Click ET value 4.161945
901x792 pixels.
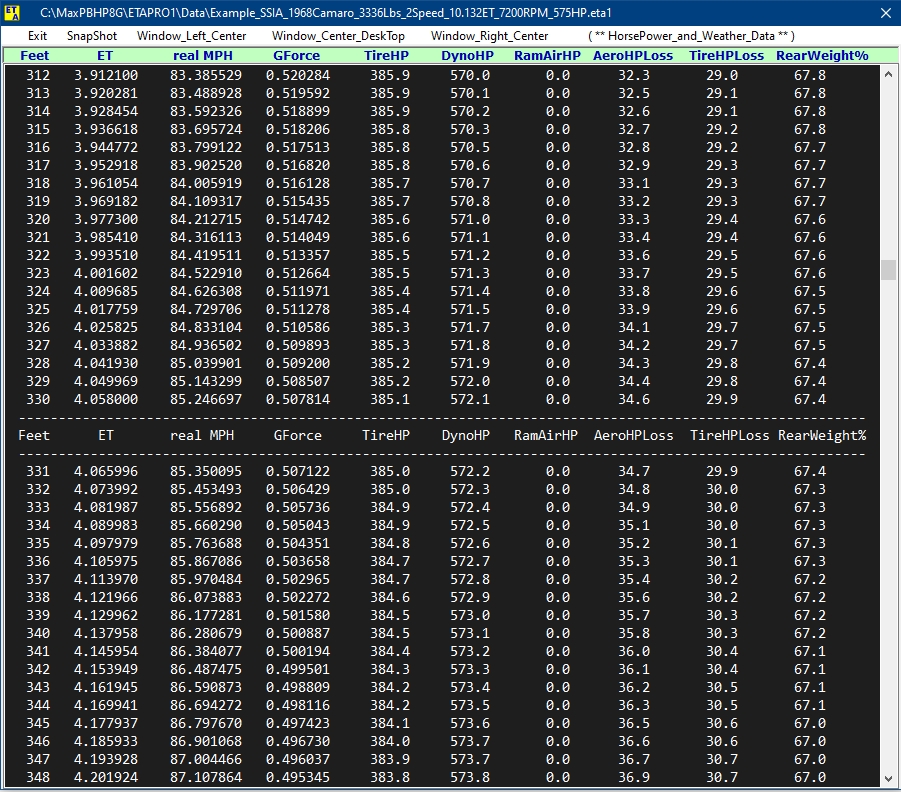(x=106, y=687)
